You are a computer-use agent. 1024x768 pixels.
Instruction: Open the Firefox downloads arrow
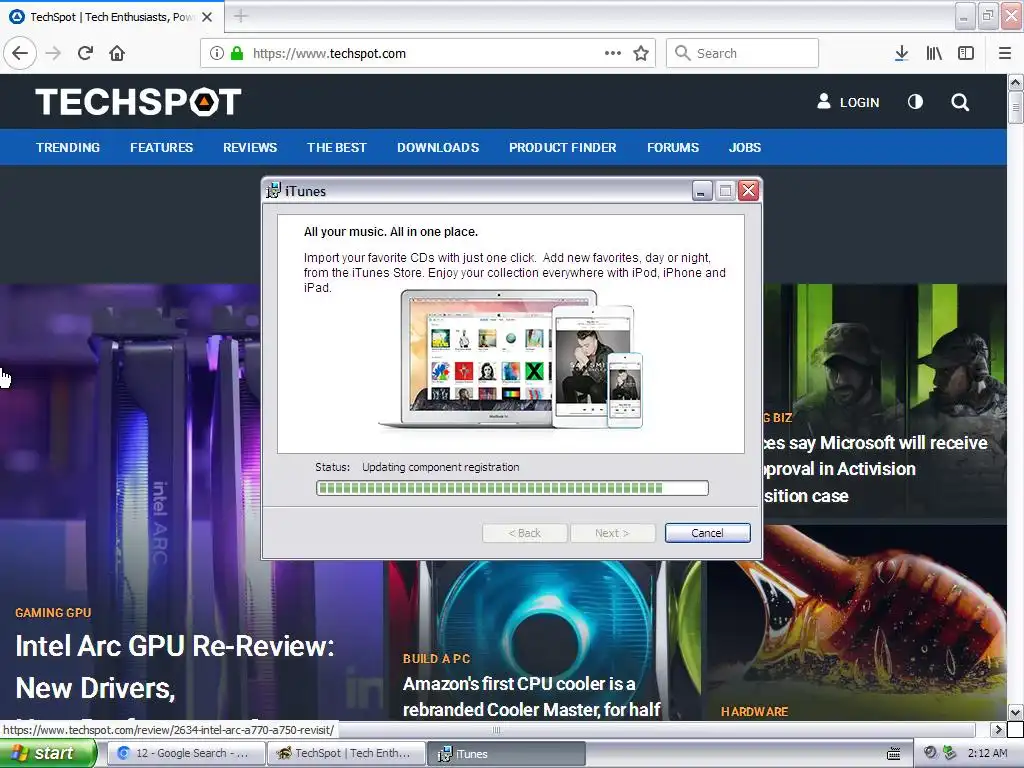coord(901,53)
